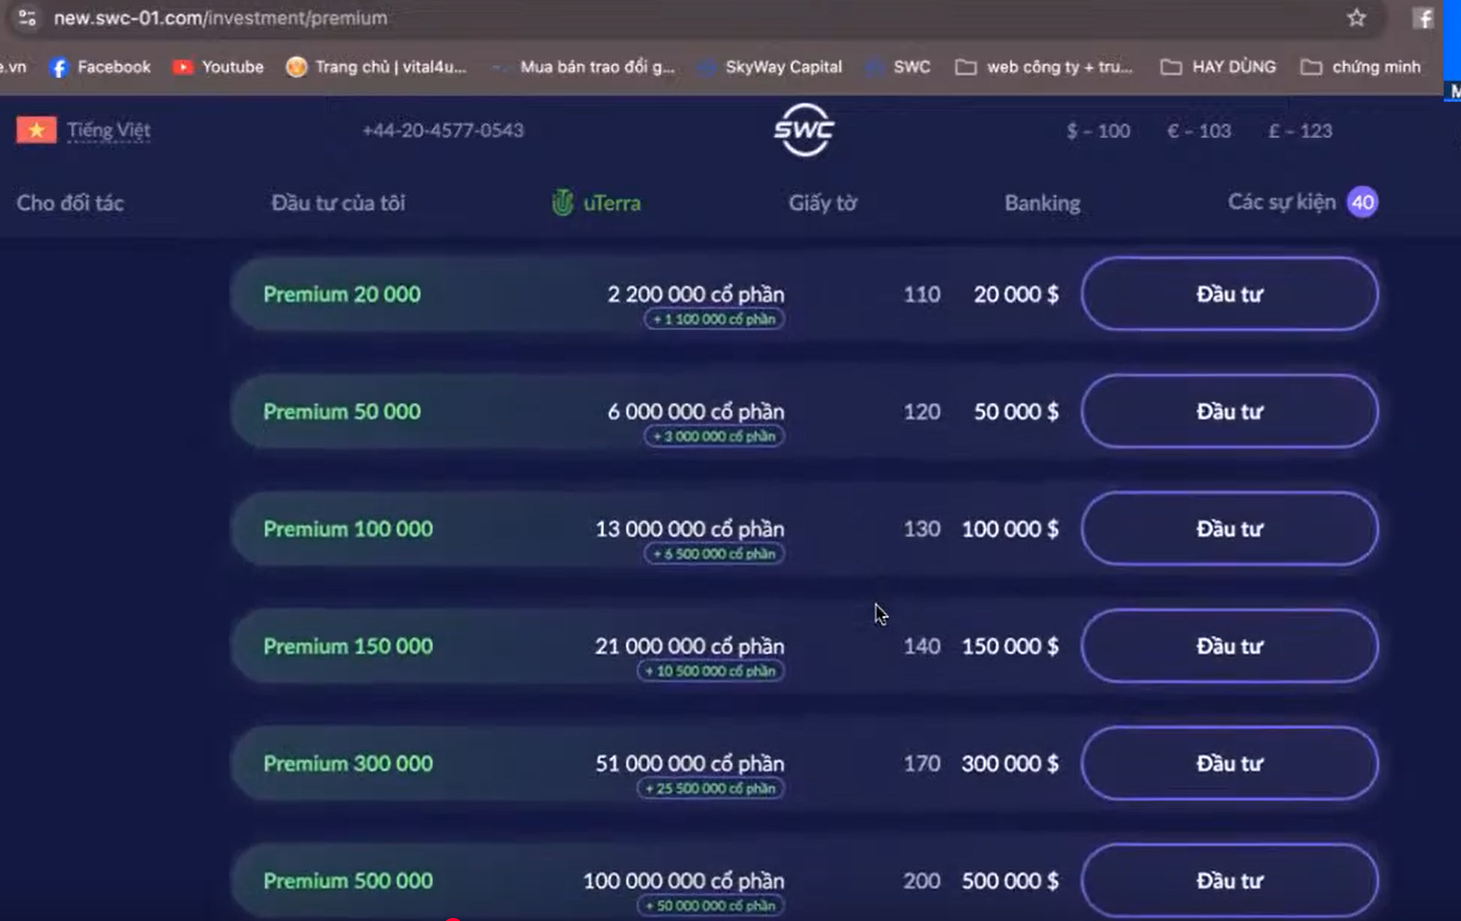Expand the web công ty bookmarks folder

(x=1044, y=67)
